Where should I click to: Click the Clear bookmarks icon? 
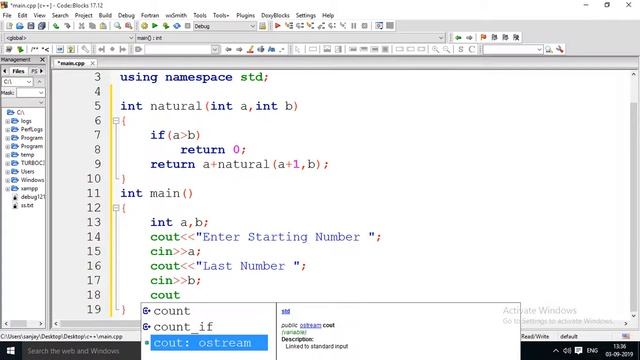(516, 38)
